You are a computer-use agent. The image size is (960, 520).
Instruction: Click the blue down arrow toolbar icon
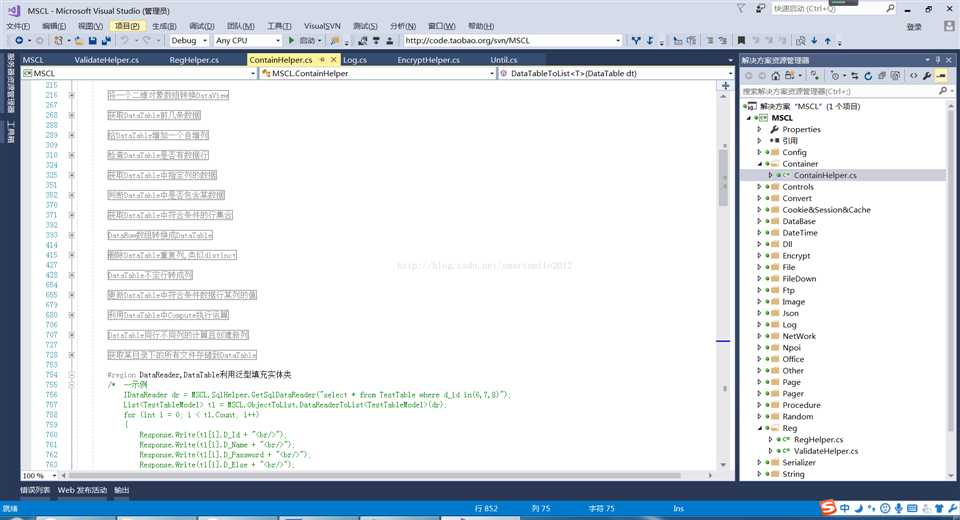tap(814, 40)
